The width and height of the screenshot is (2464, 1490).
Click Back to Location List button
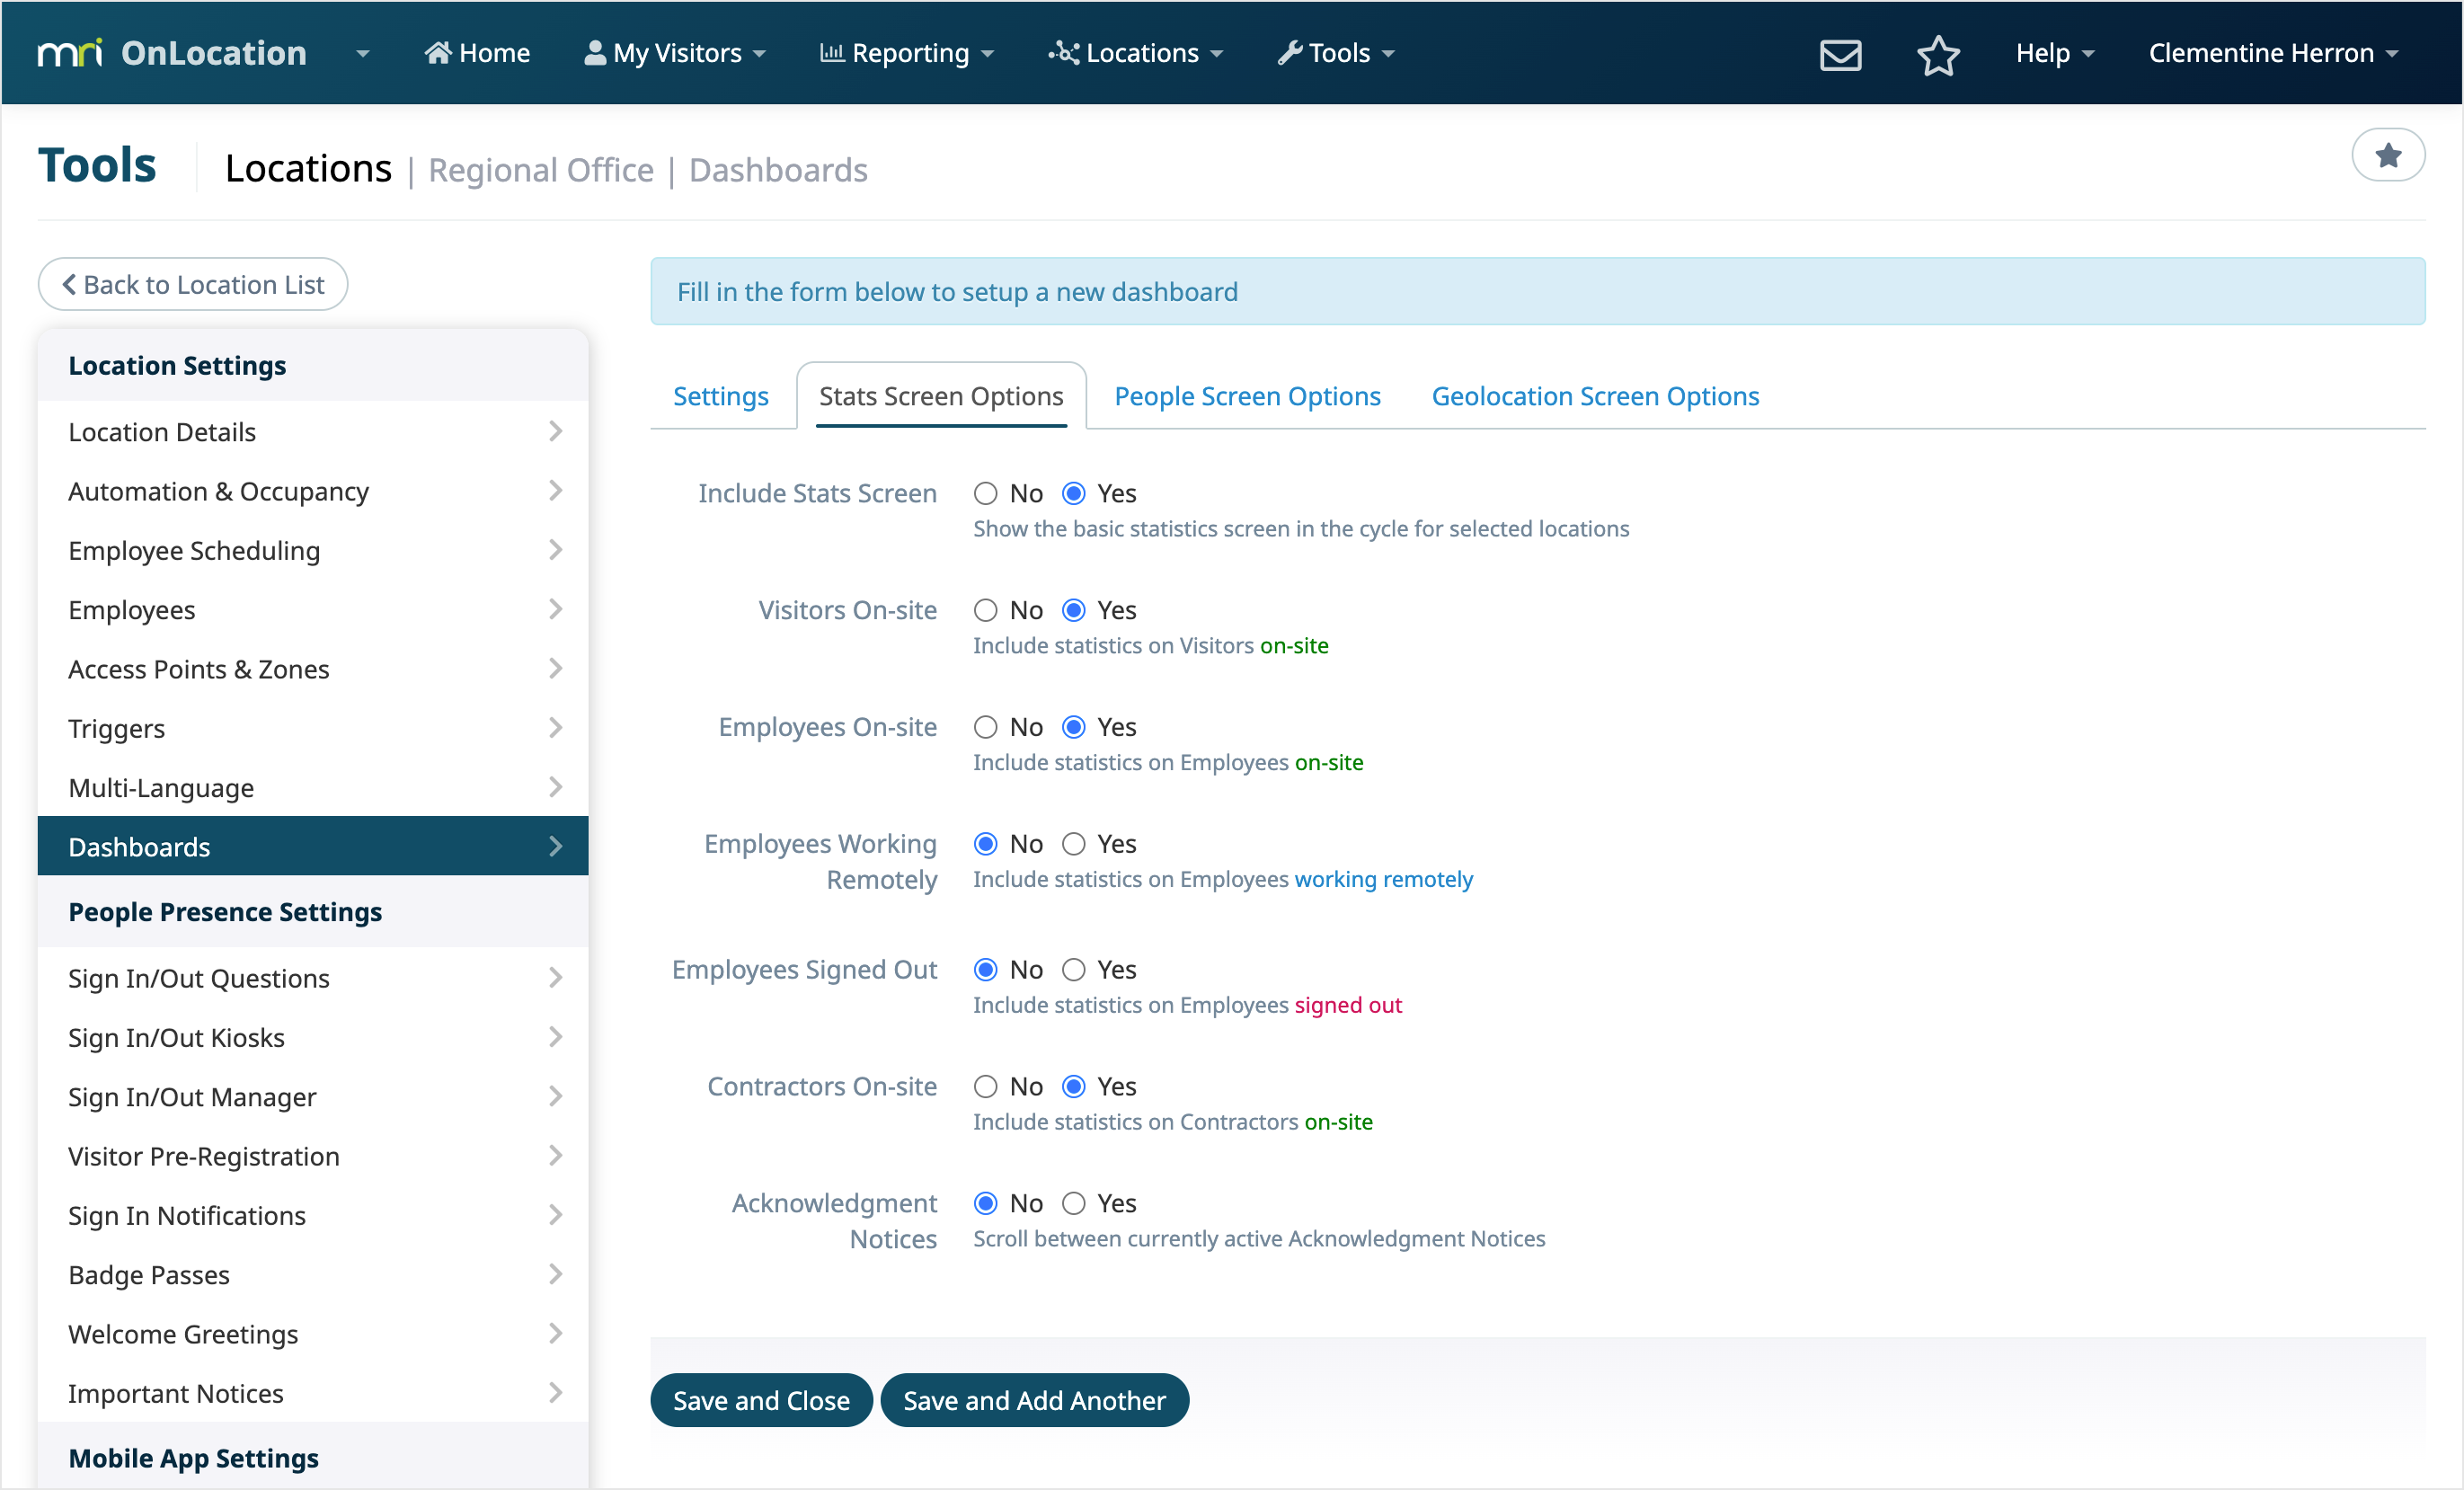[193, 285]
